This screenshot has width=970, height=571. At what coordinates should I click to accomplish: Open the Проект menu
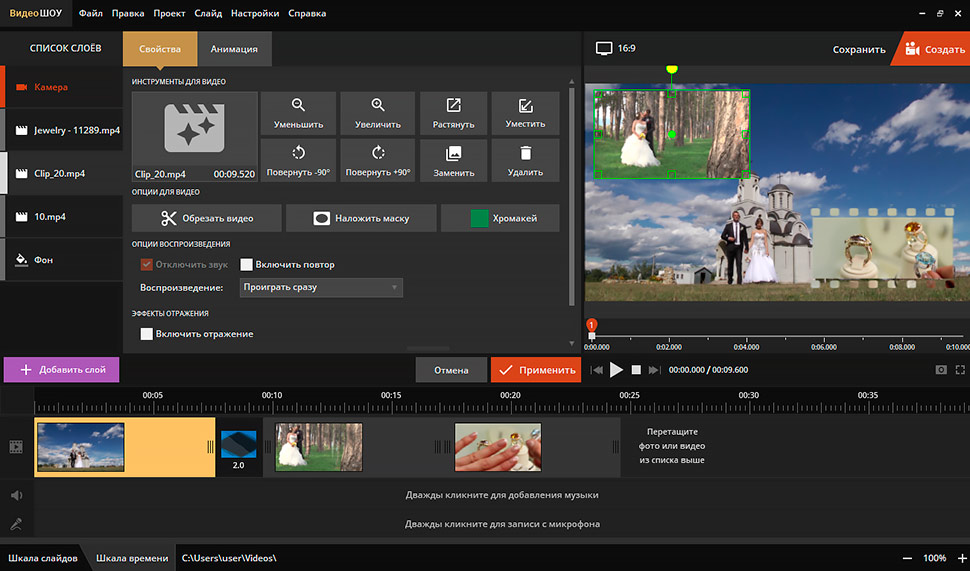pos(171,14)
